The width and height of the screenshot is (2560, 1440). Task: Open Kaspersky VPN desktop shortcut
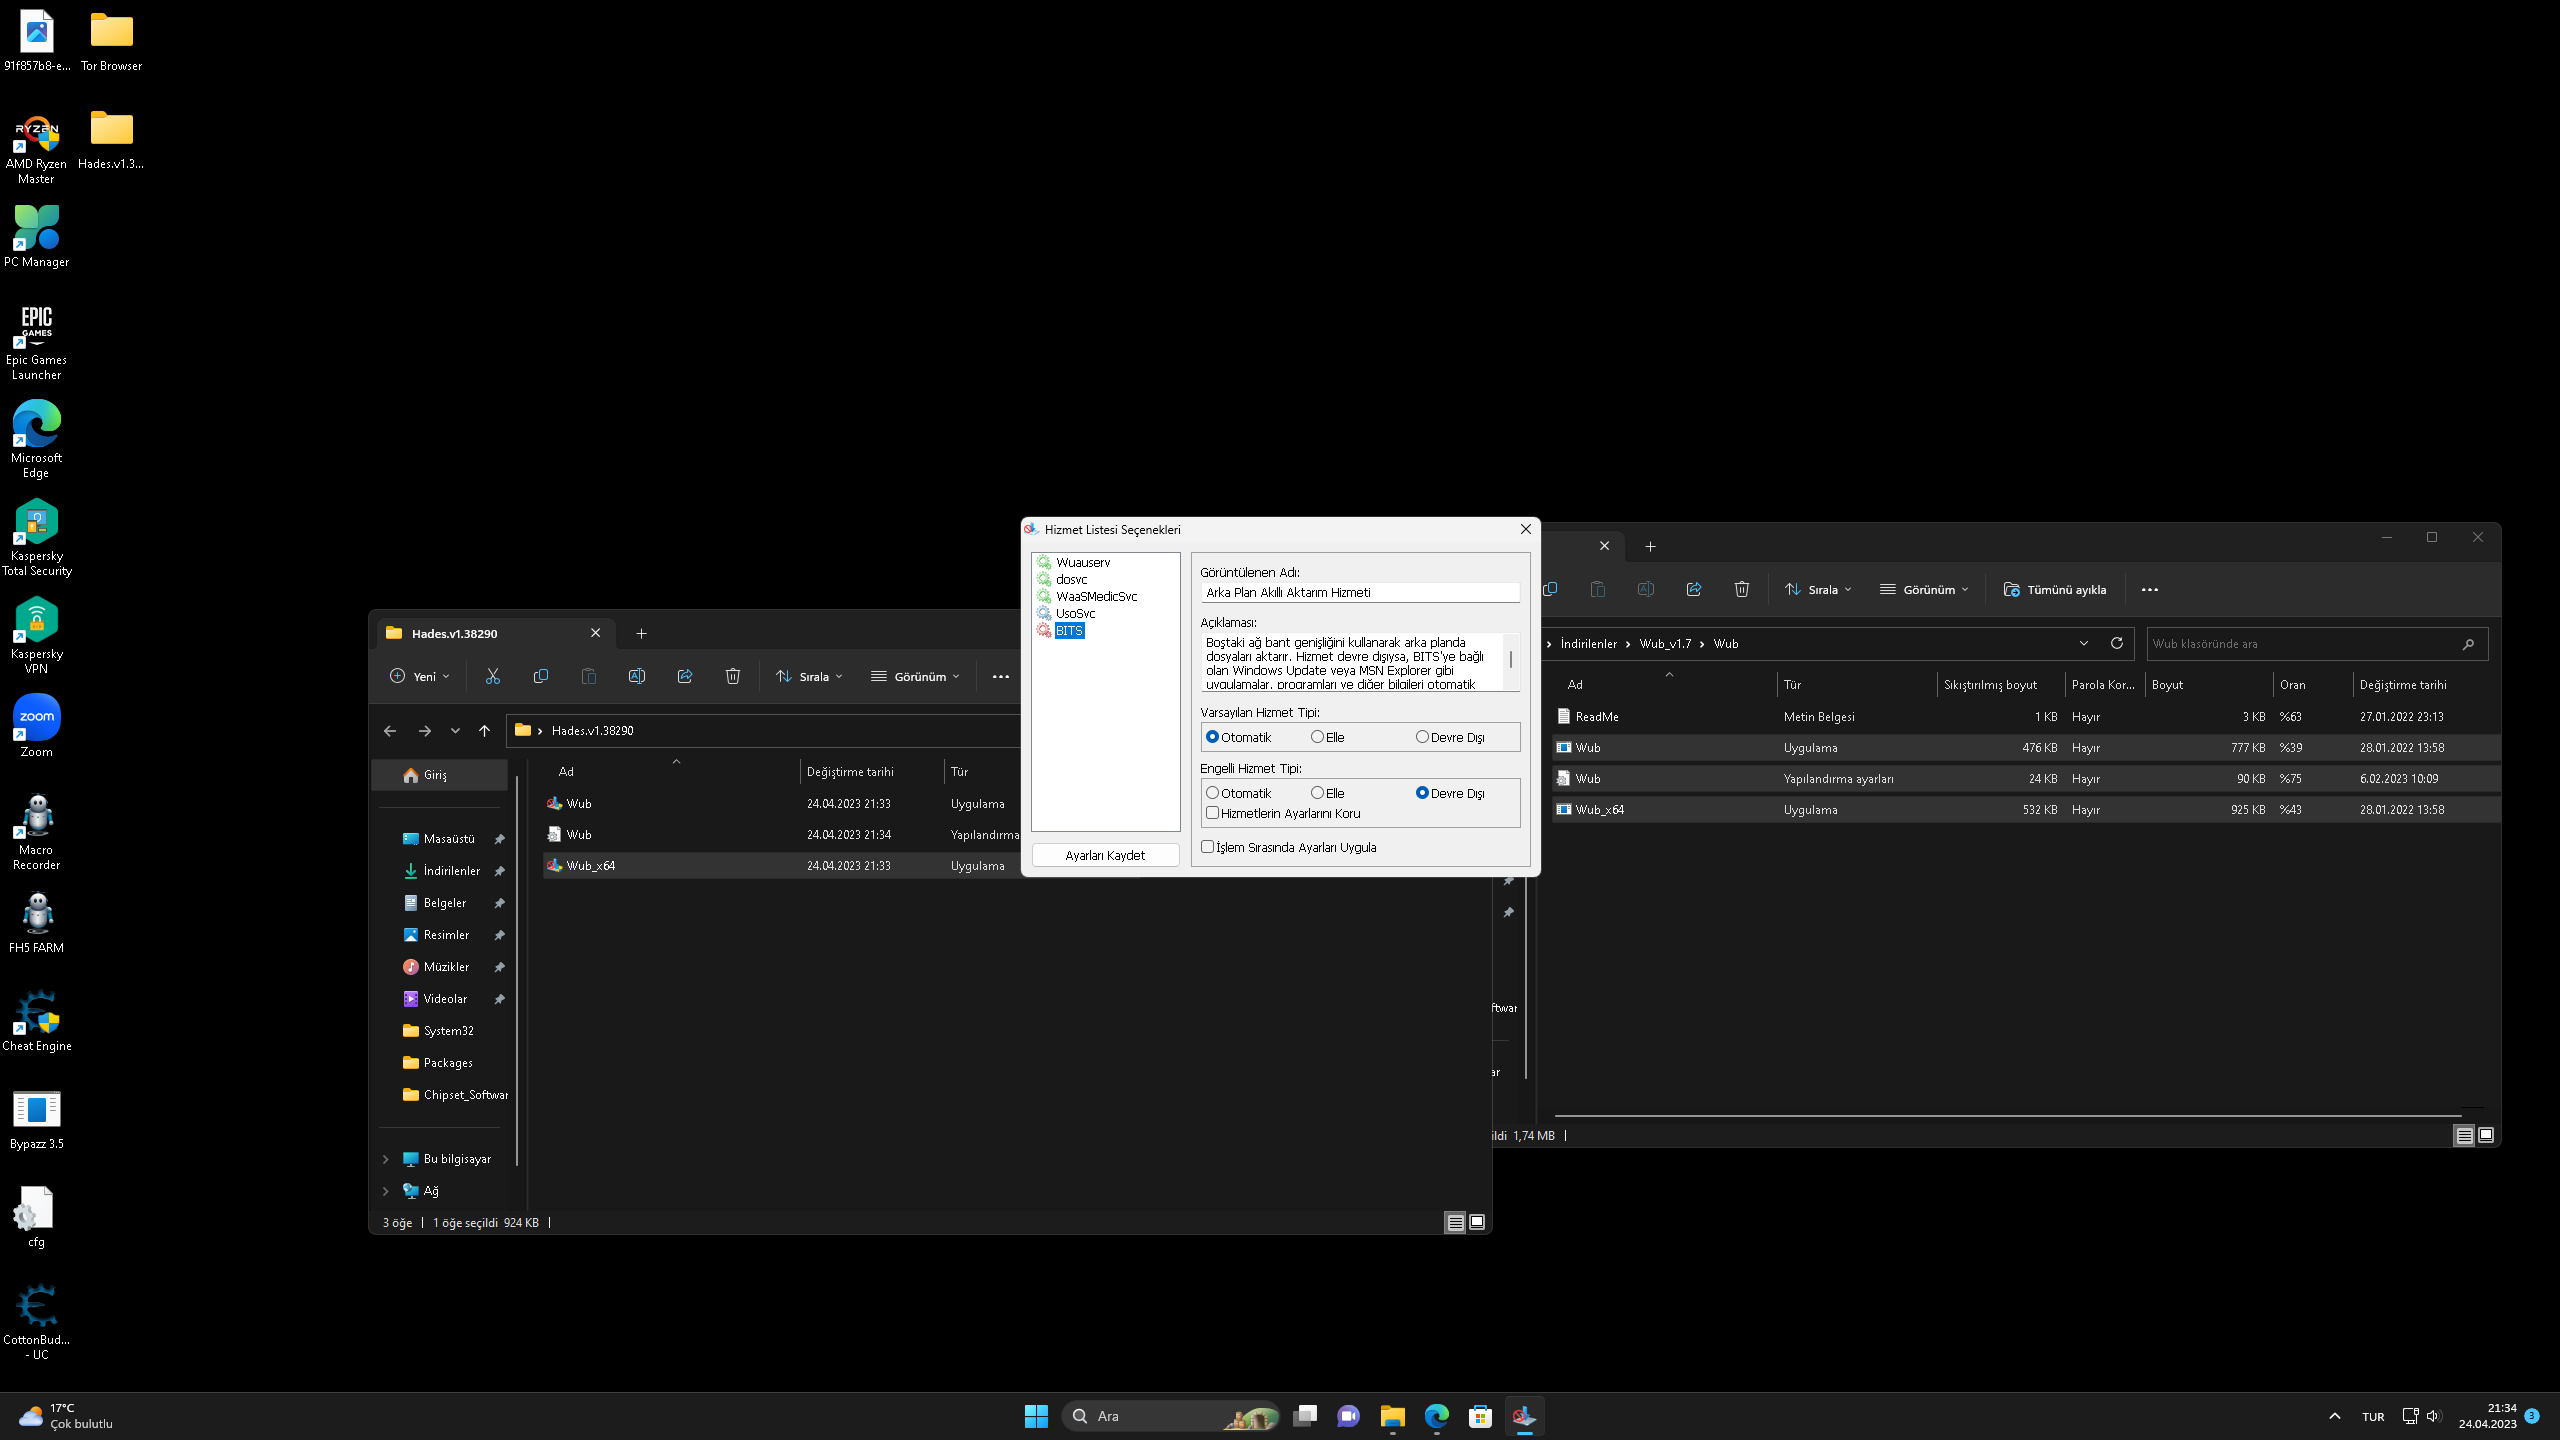point(36,635)
